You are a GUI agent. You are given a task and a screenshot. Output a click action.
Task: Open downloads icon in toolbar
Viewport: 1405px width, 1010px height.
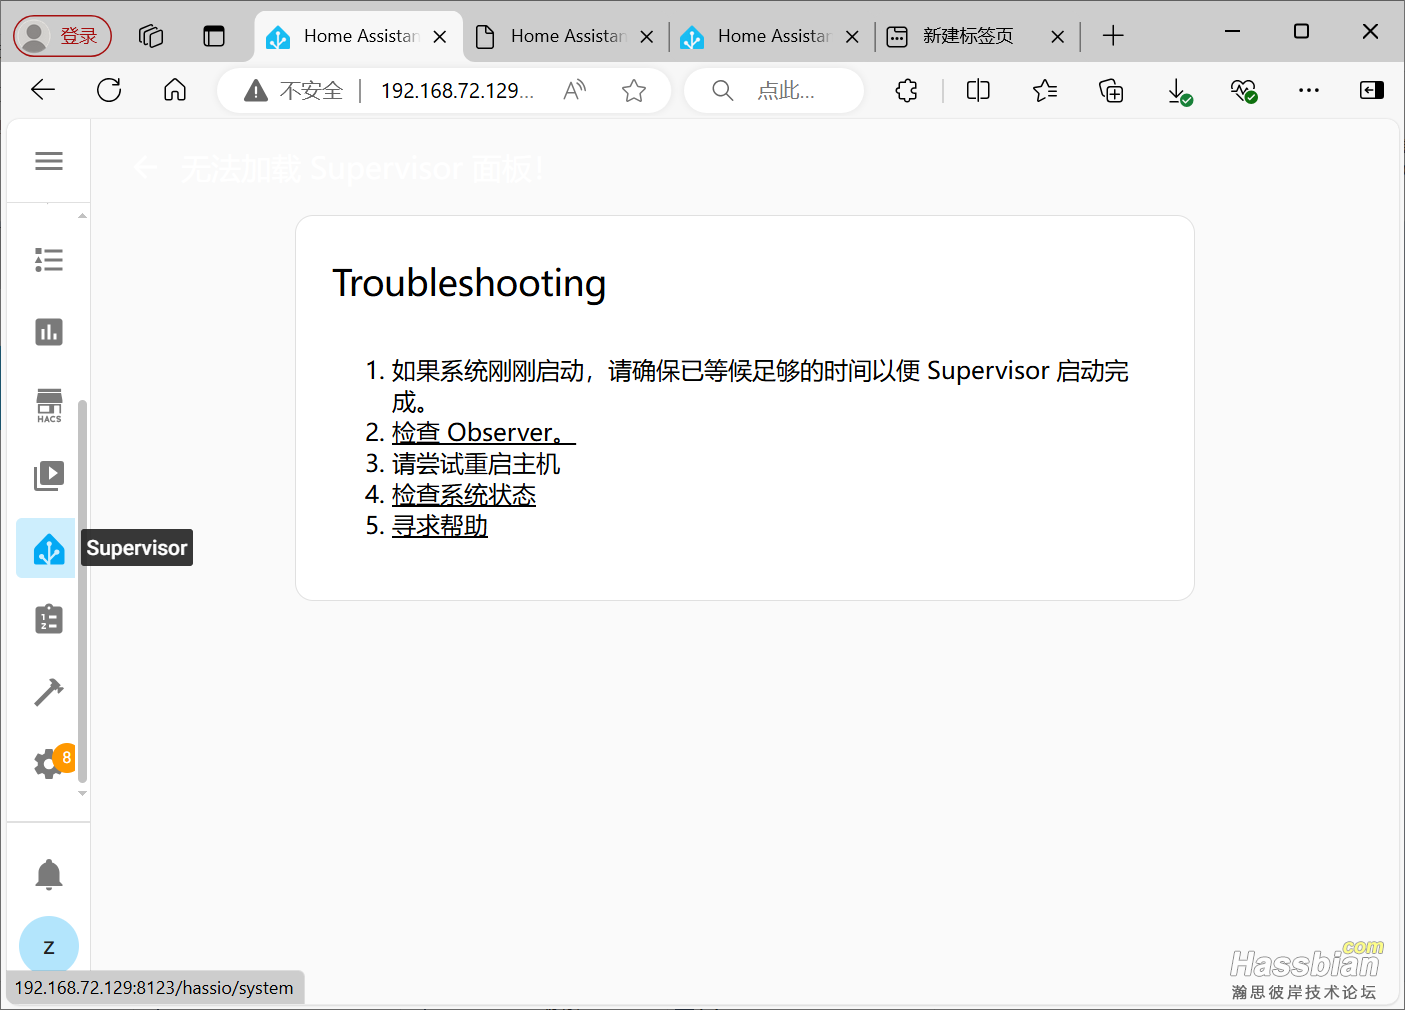[1179, 92]
